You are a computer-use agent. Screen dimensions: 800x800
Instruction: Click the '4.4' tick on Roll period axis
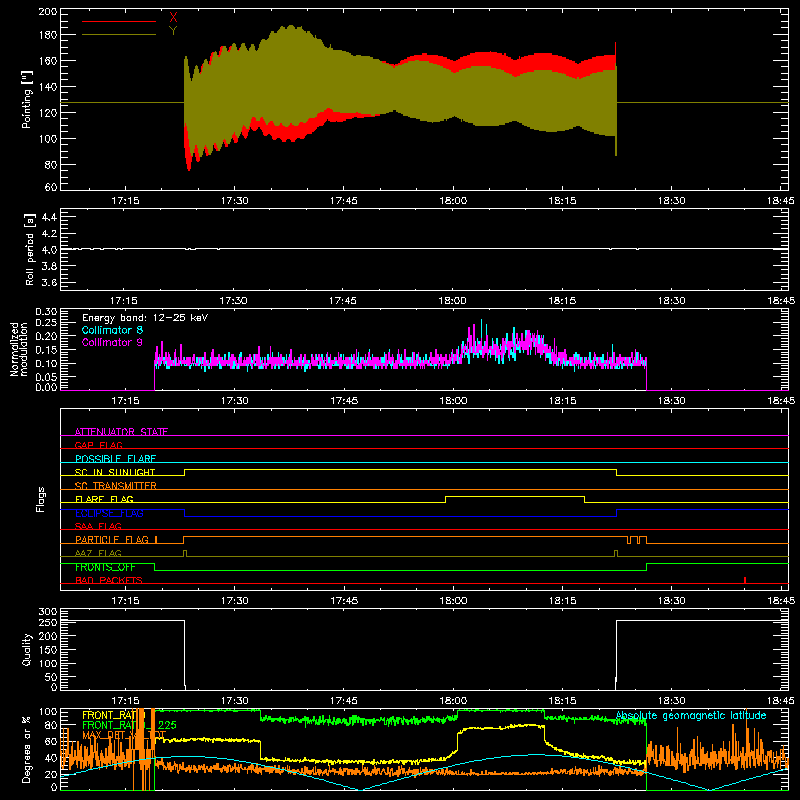[49, 217]
